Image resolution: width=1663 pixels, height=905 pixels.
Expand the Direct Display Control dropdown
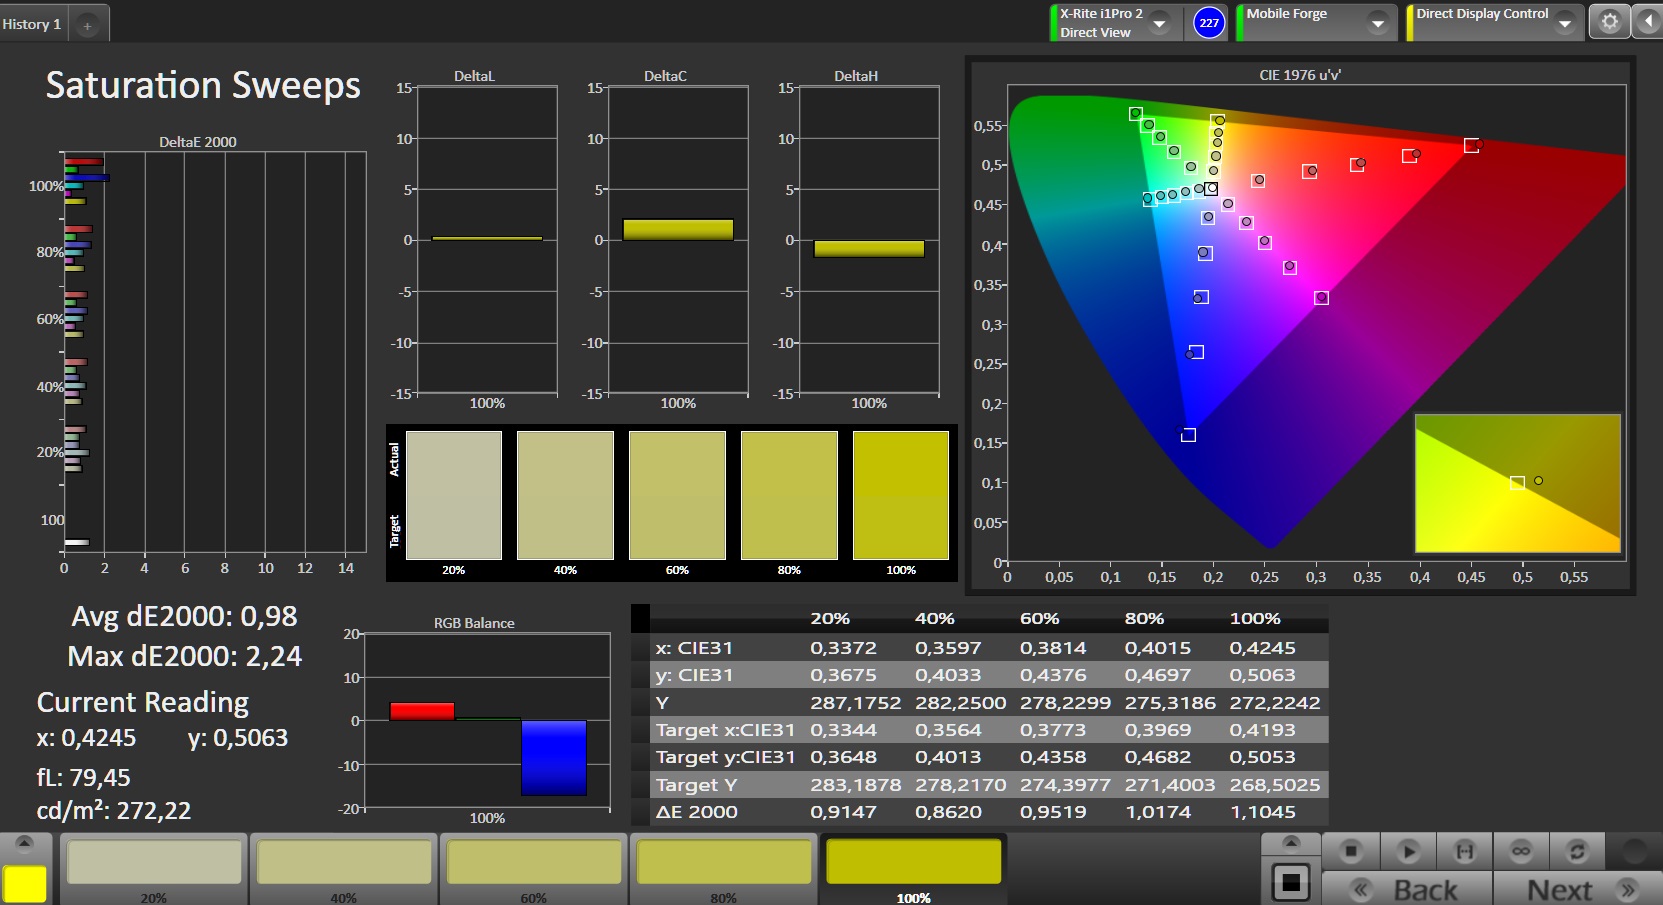pyautogui.click(x=1565, y=23)
